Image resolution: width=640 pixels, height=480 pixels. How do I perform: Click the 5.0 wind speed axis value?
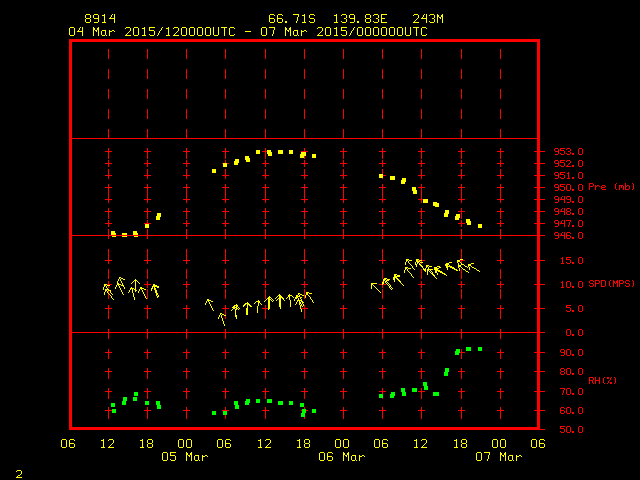point(574,309)
